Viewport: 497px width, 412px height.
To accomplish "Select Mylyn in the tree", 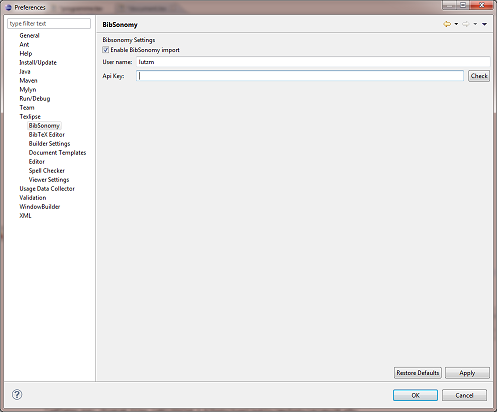I will pos(28,89).
